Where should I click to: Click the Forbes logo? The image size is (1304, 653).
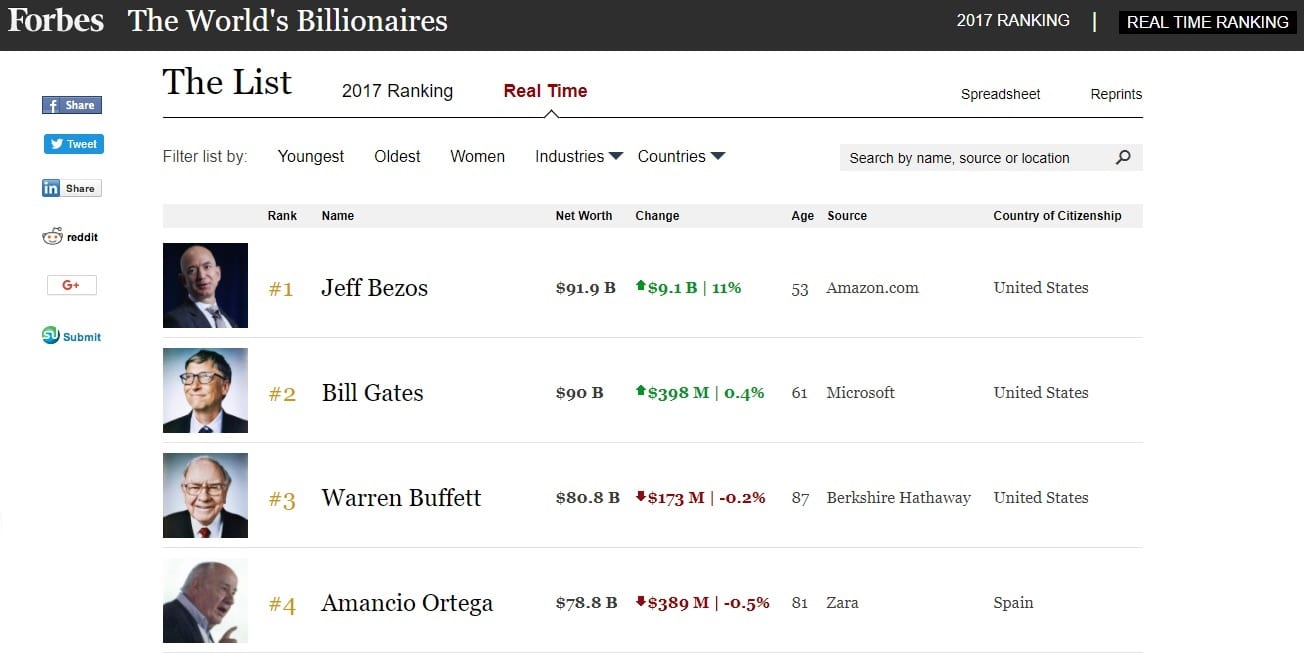(56, 21)
